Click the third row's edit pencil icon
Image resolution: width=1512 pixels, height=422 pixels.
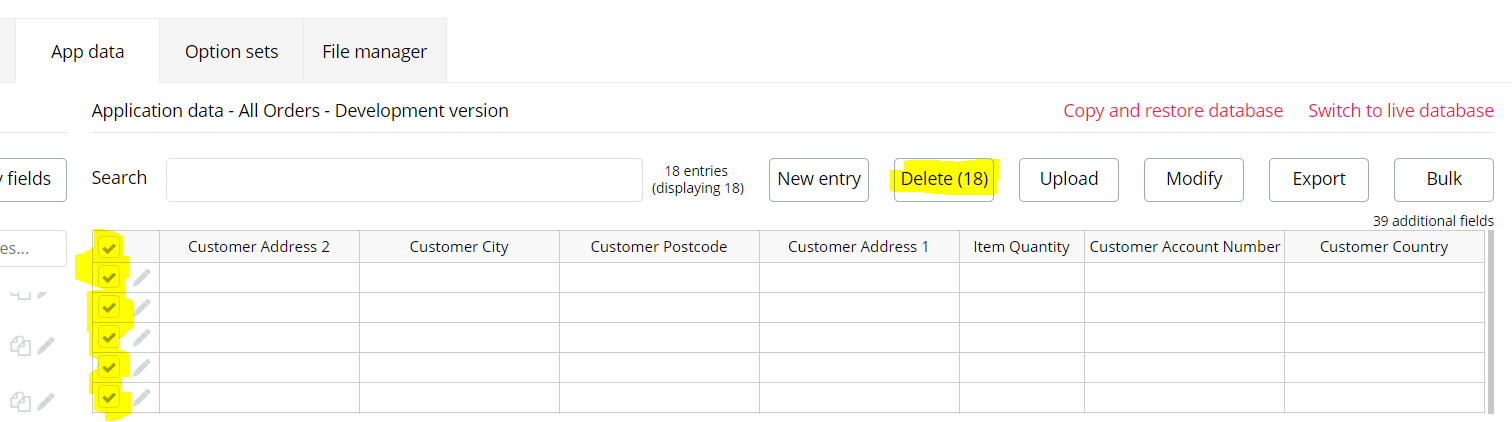143,337
